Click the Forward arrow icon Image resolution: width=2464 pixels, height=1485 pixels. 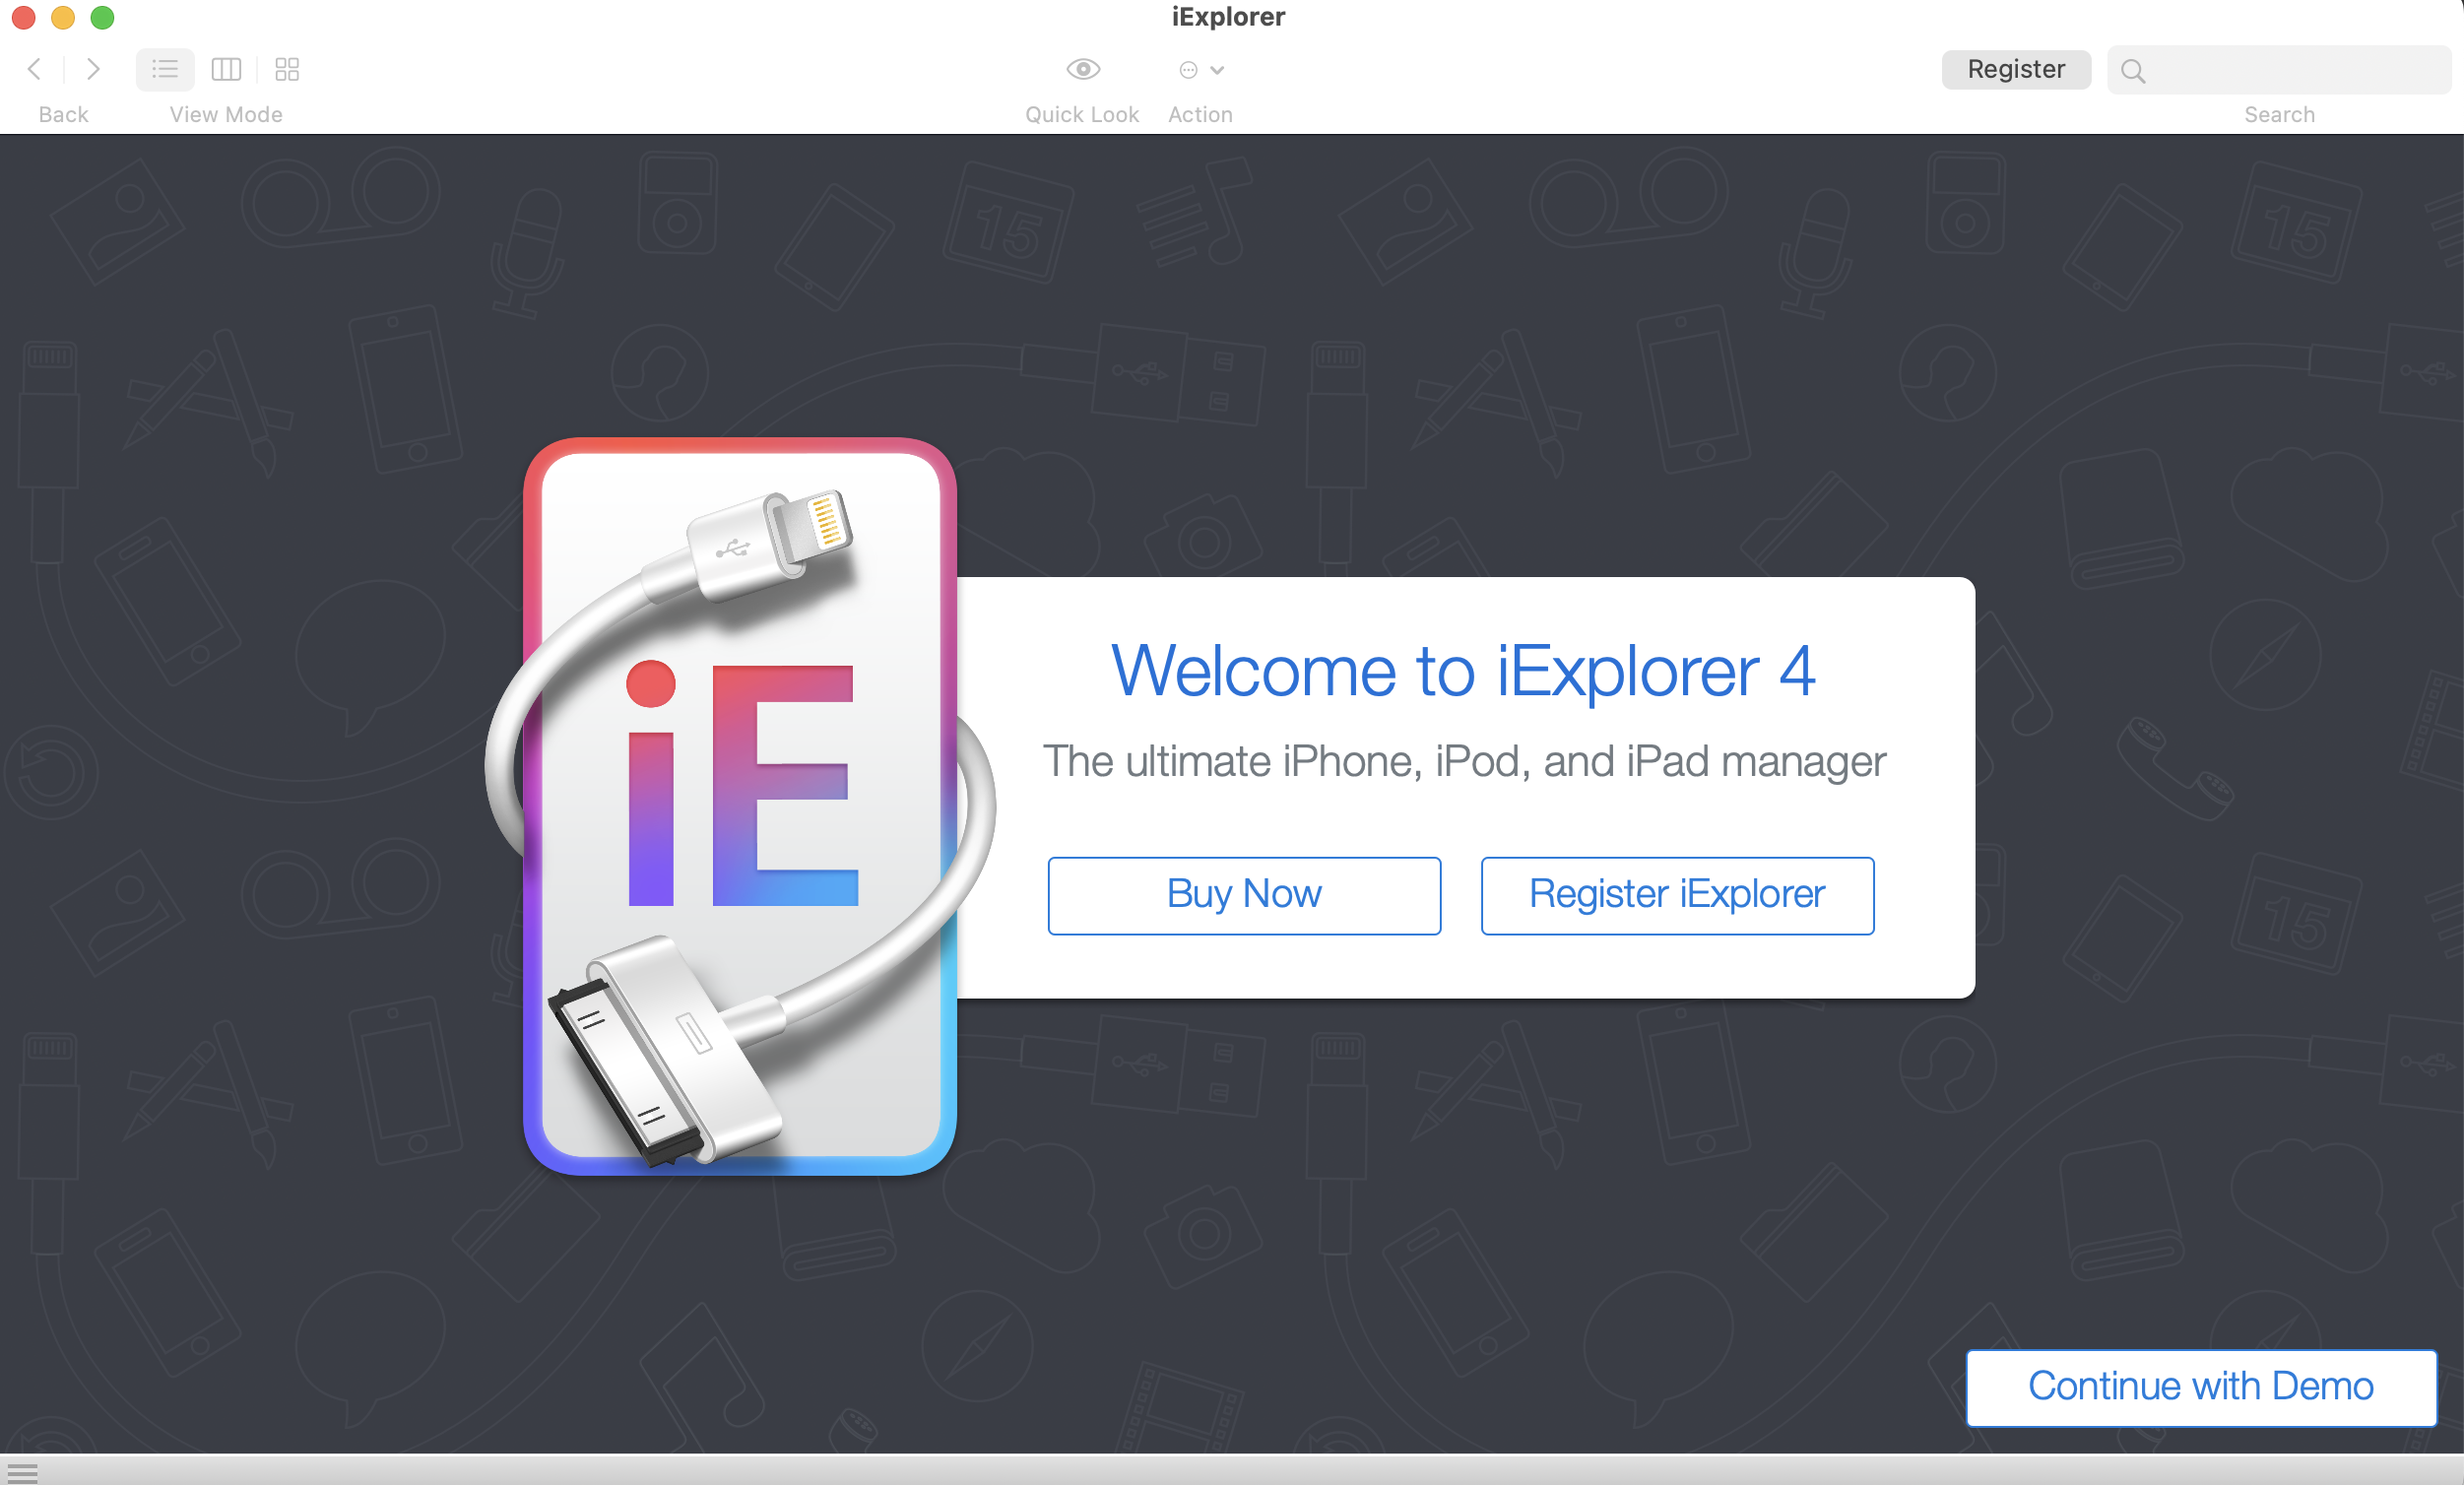click(93, 69)
